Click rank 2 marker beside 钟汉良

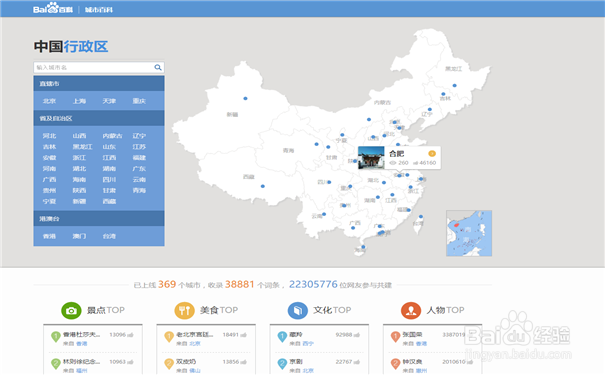coord(395,364)
